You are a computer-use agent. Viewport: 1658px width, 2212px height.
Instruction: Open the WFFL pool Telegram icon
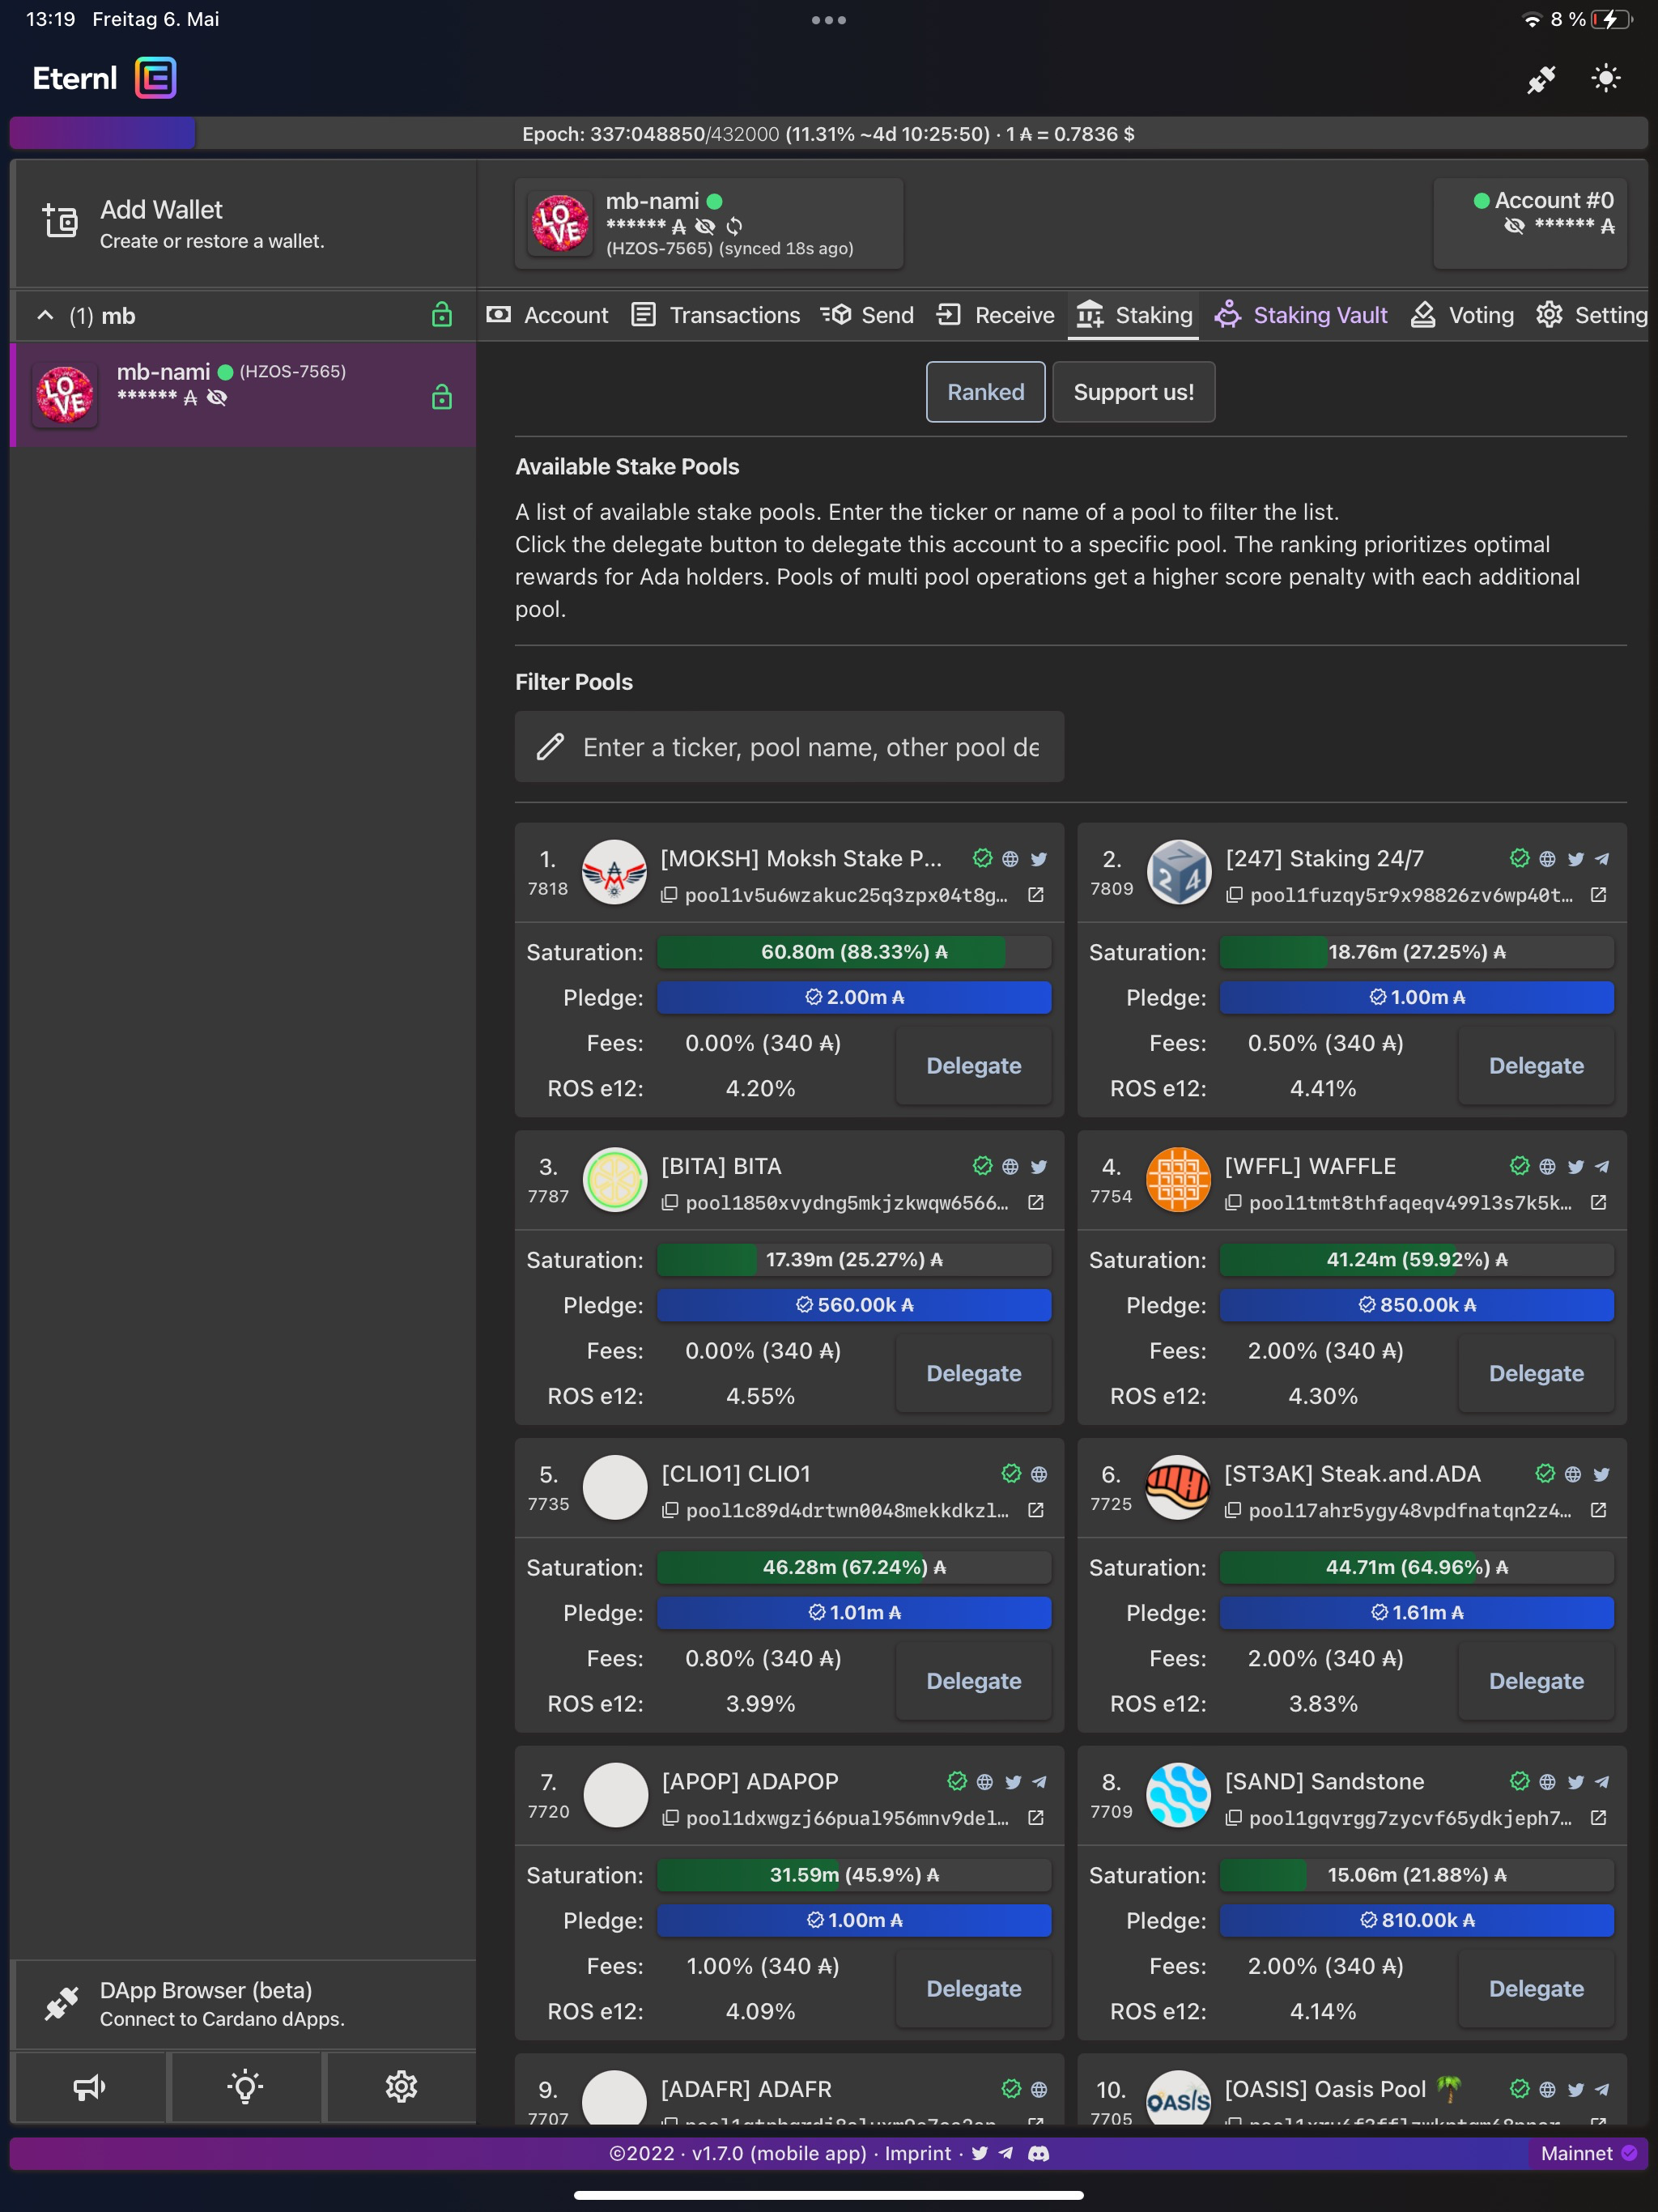click(x=1602, y=1167)
